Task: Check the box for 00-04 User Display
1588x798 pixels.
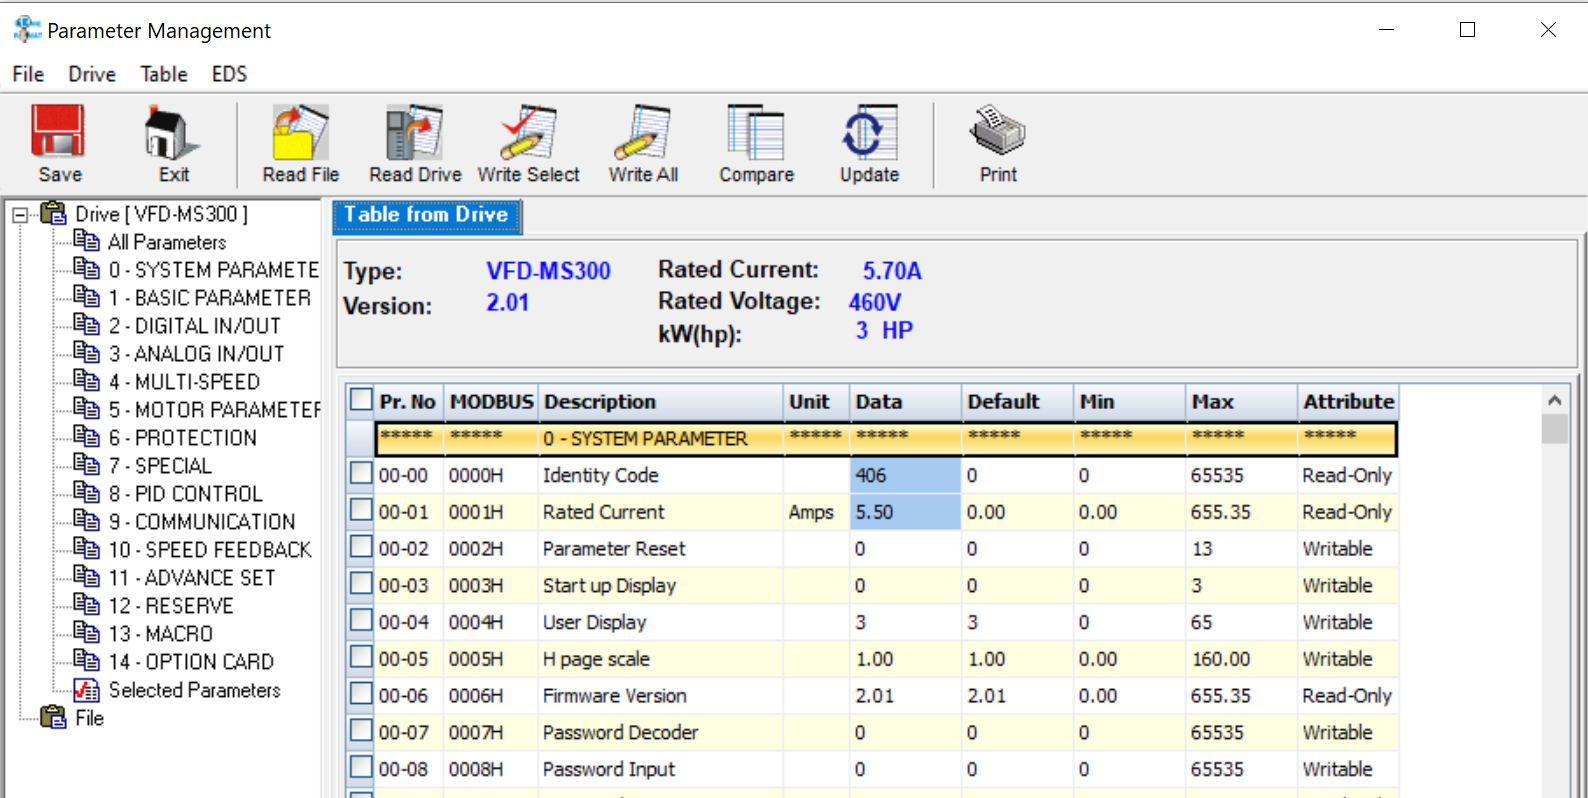Action: coord(361,620)
